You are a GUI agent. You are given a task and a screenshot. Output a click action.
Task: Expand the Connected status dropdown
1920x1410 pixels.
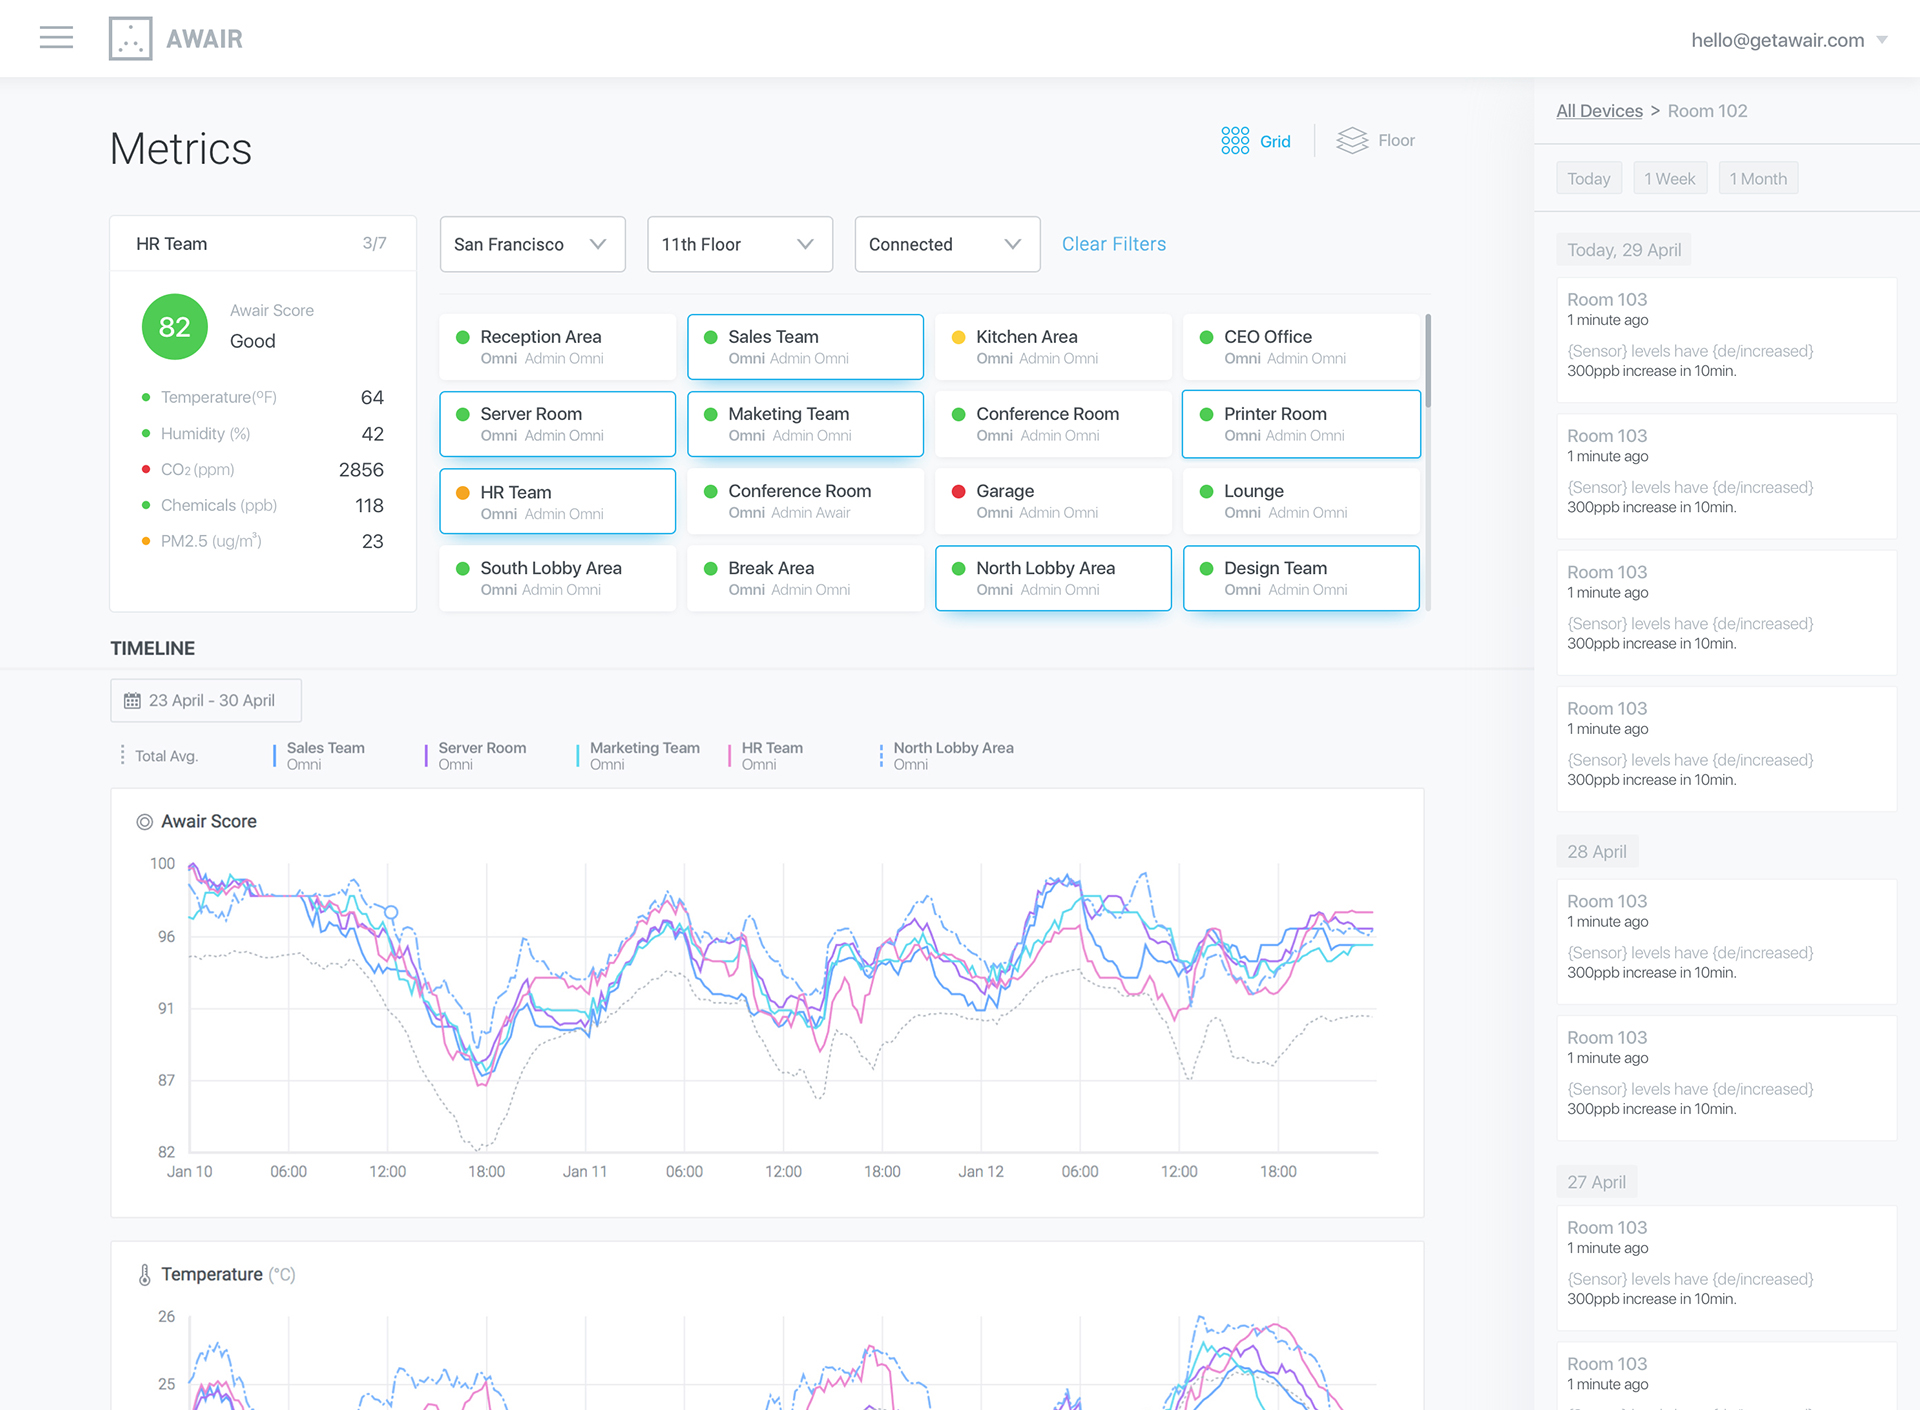click(946, 244)
